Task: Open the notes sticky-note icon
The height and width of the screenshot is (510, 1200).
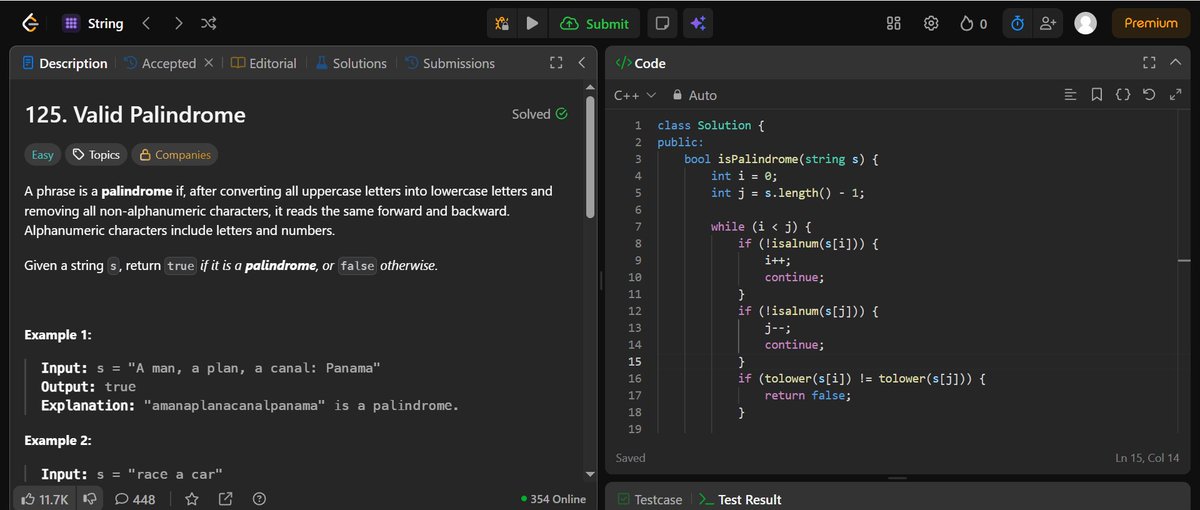Action: coord(661,23)
